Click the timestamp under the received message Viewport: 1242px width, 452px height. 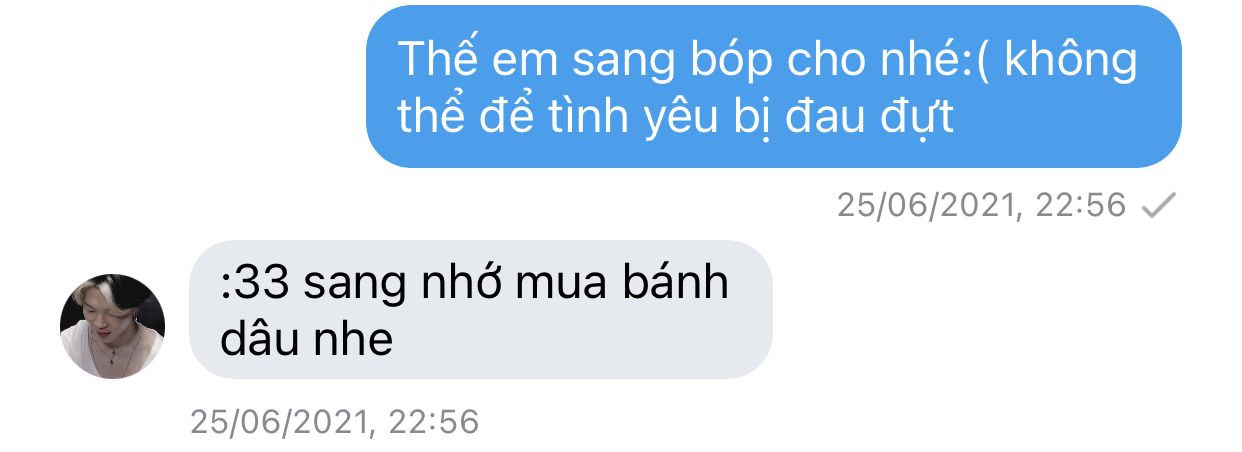point(335,421)
